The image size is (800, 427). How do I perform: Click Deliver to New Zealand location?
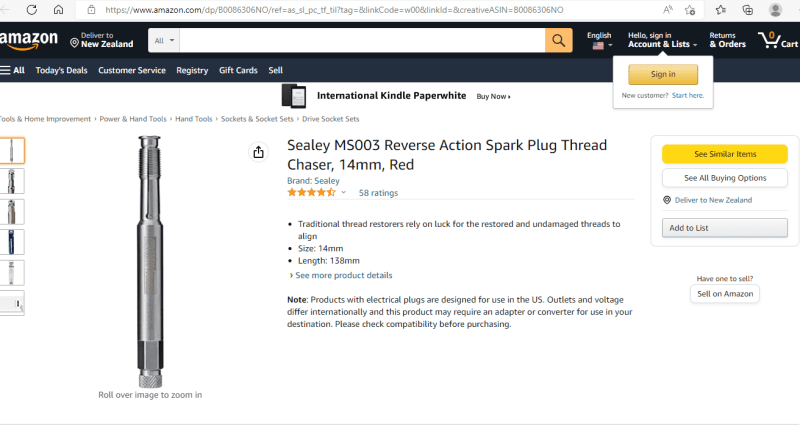tap(101, 41)
